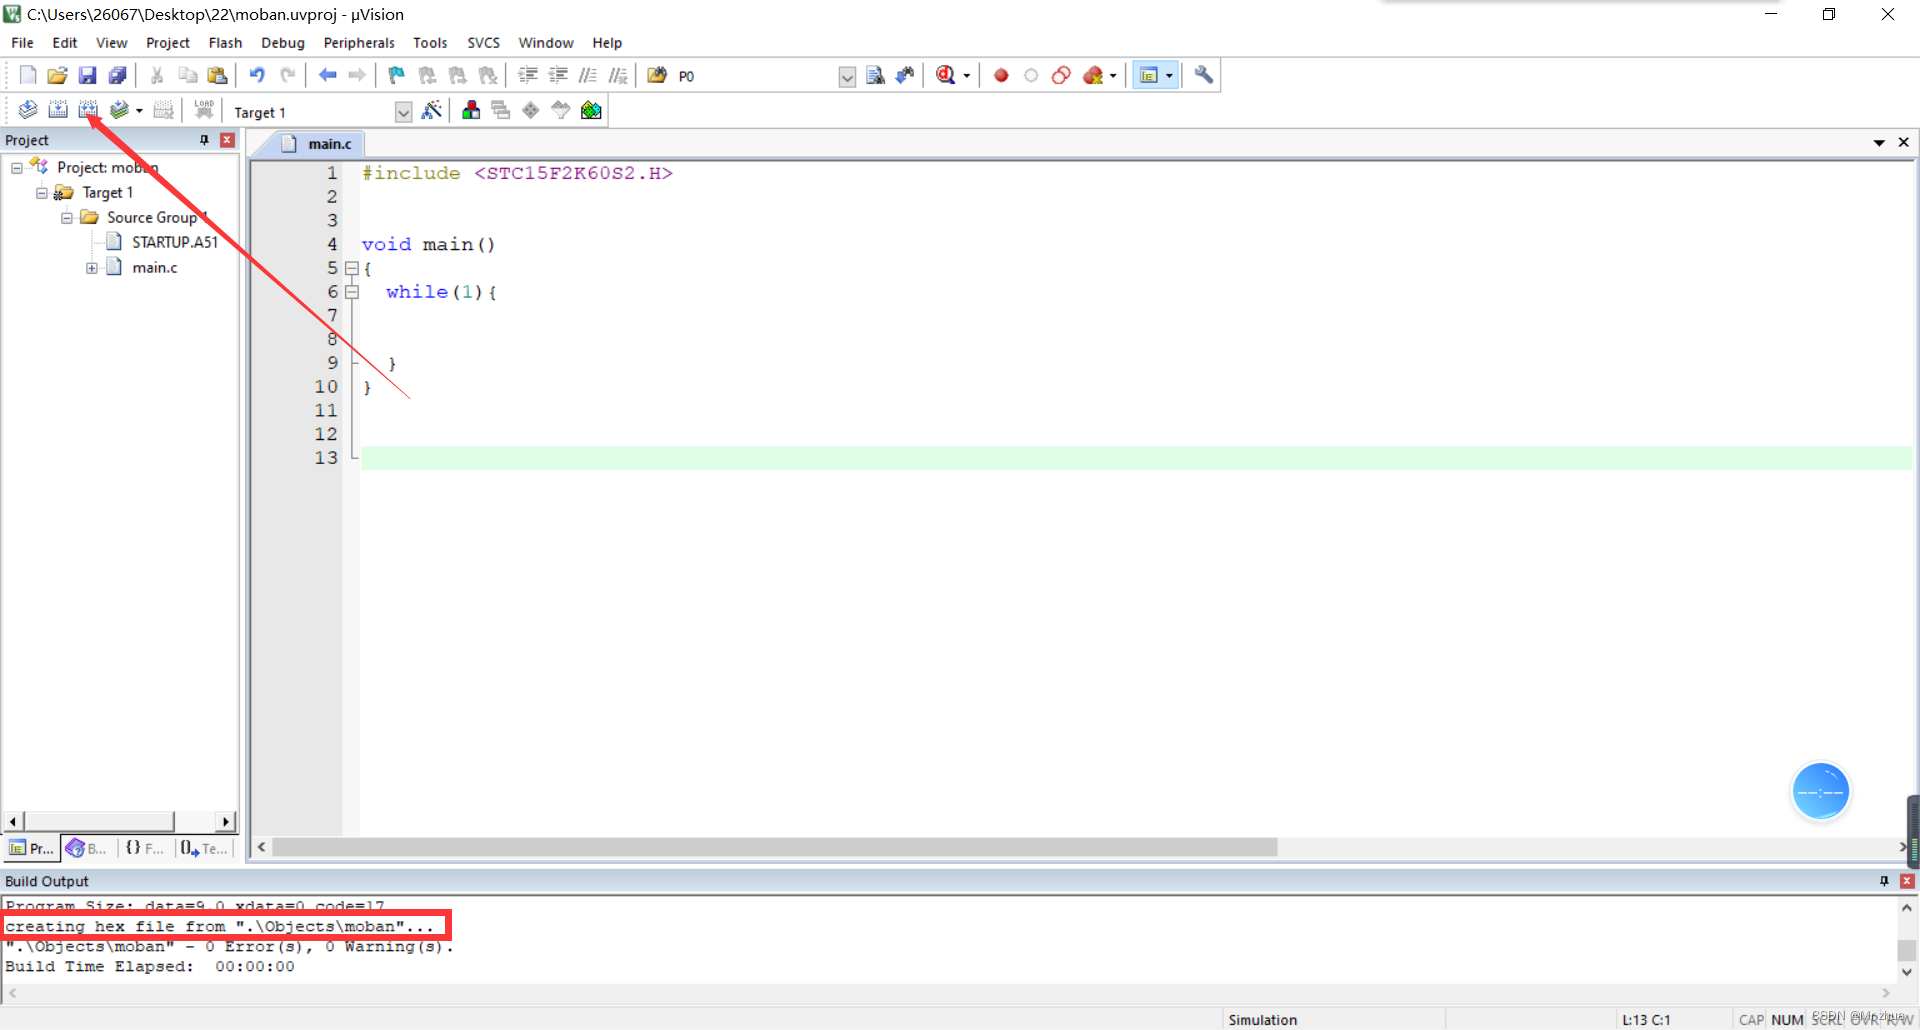Navigate backwards with the blue left arrow
This screenshot has height=1030, width=1920.
pos(327,75)
